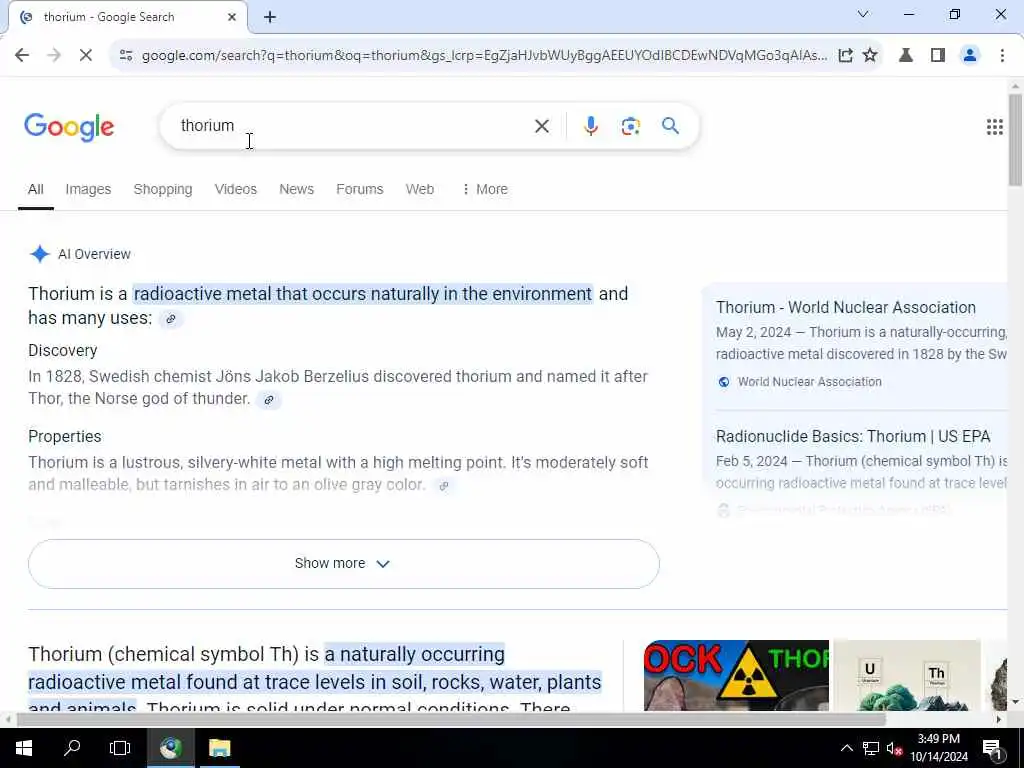Screen dimensions: 1024x768
Task: Open Windows taskbar search
Action: click(72, 748)
